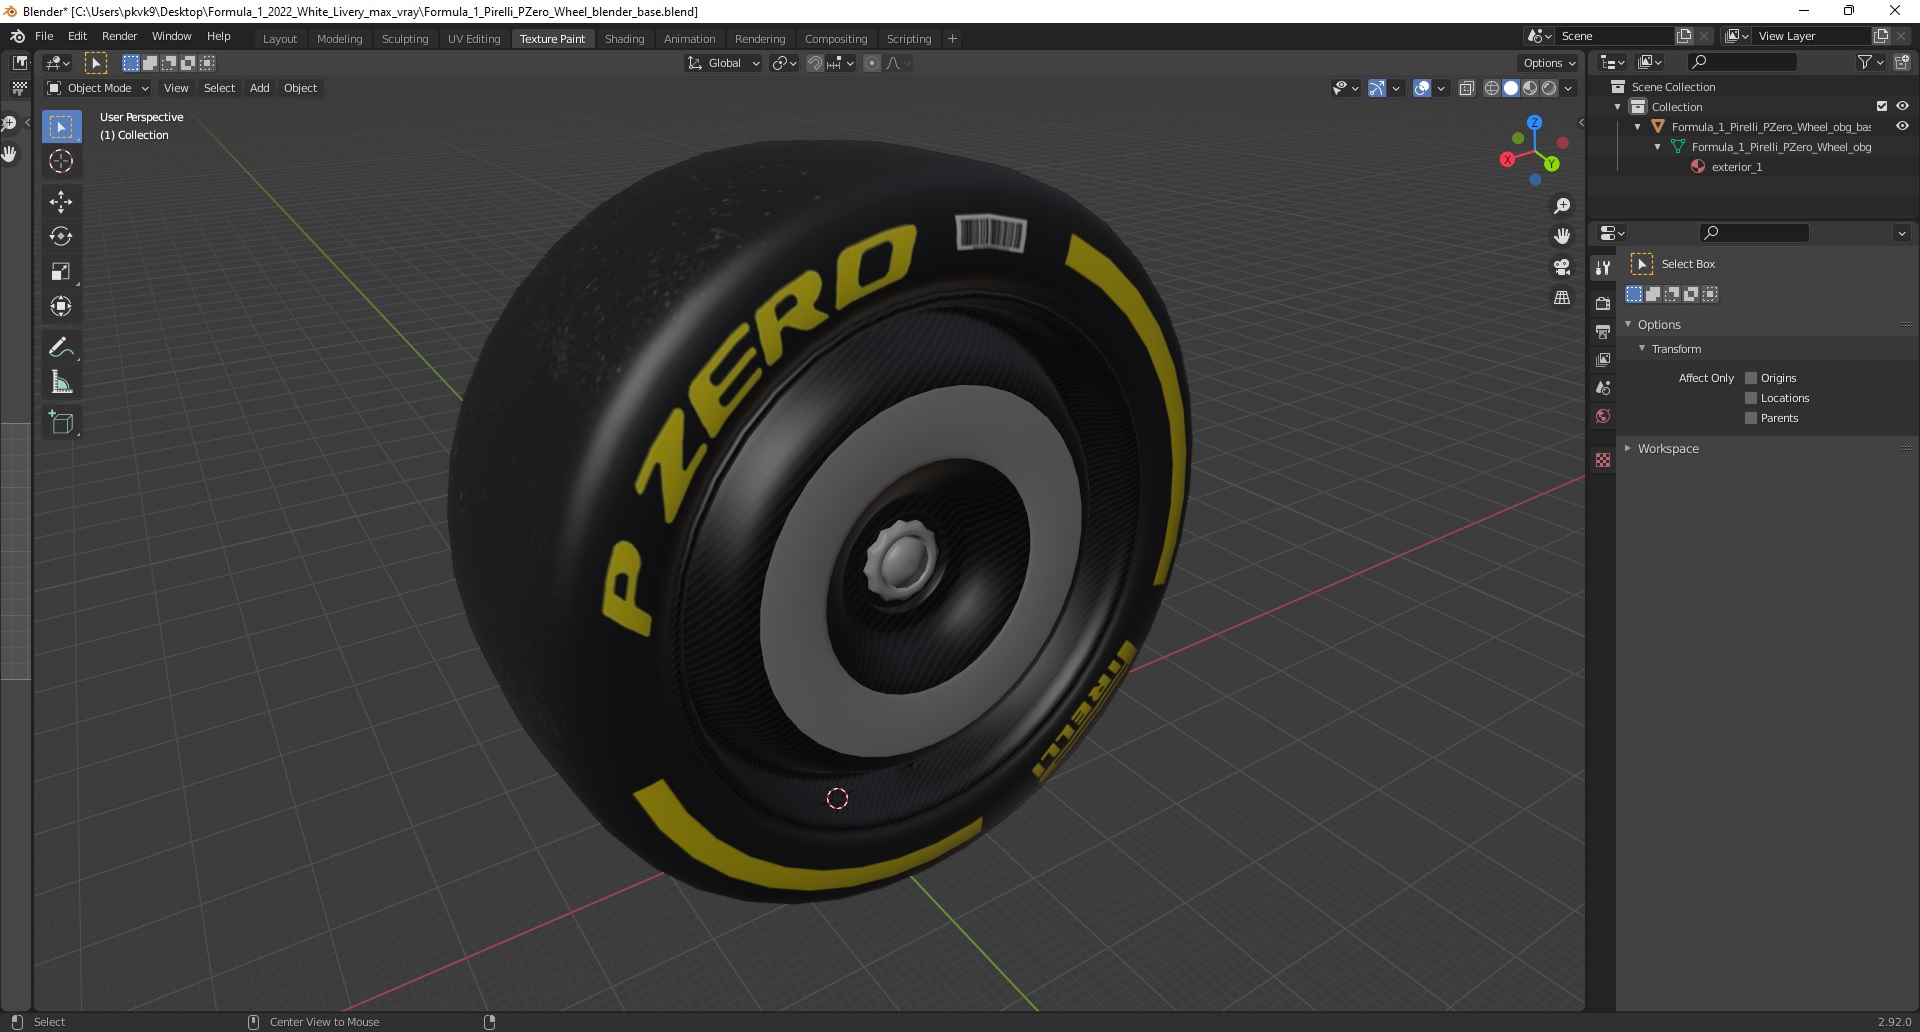This screenshot has width=1920, height=1032.
Task: Click the new view layer icon
Action: [1881, 36]
